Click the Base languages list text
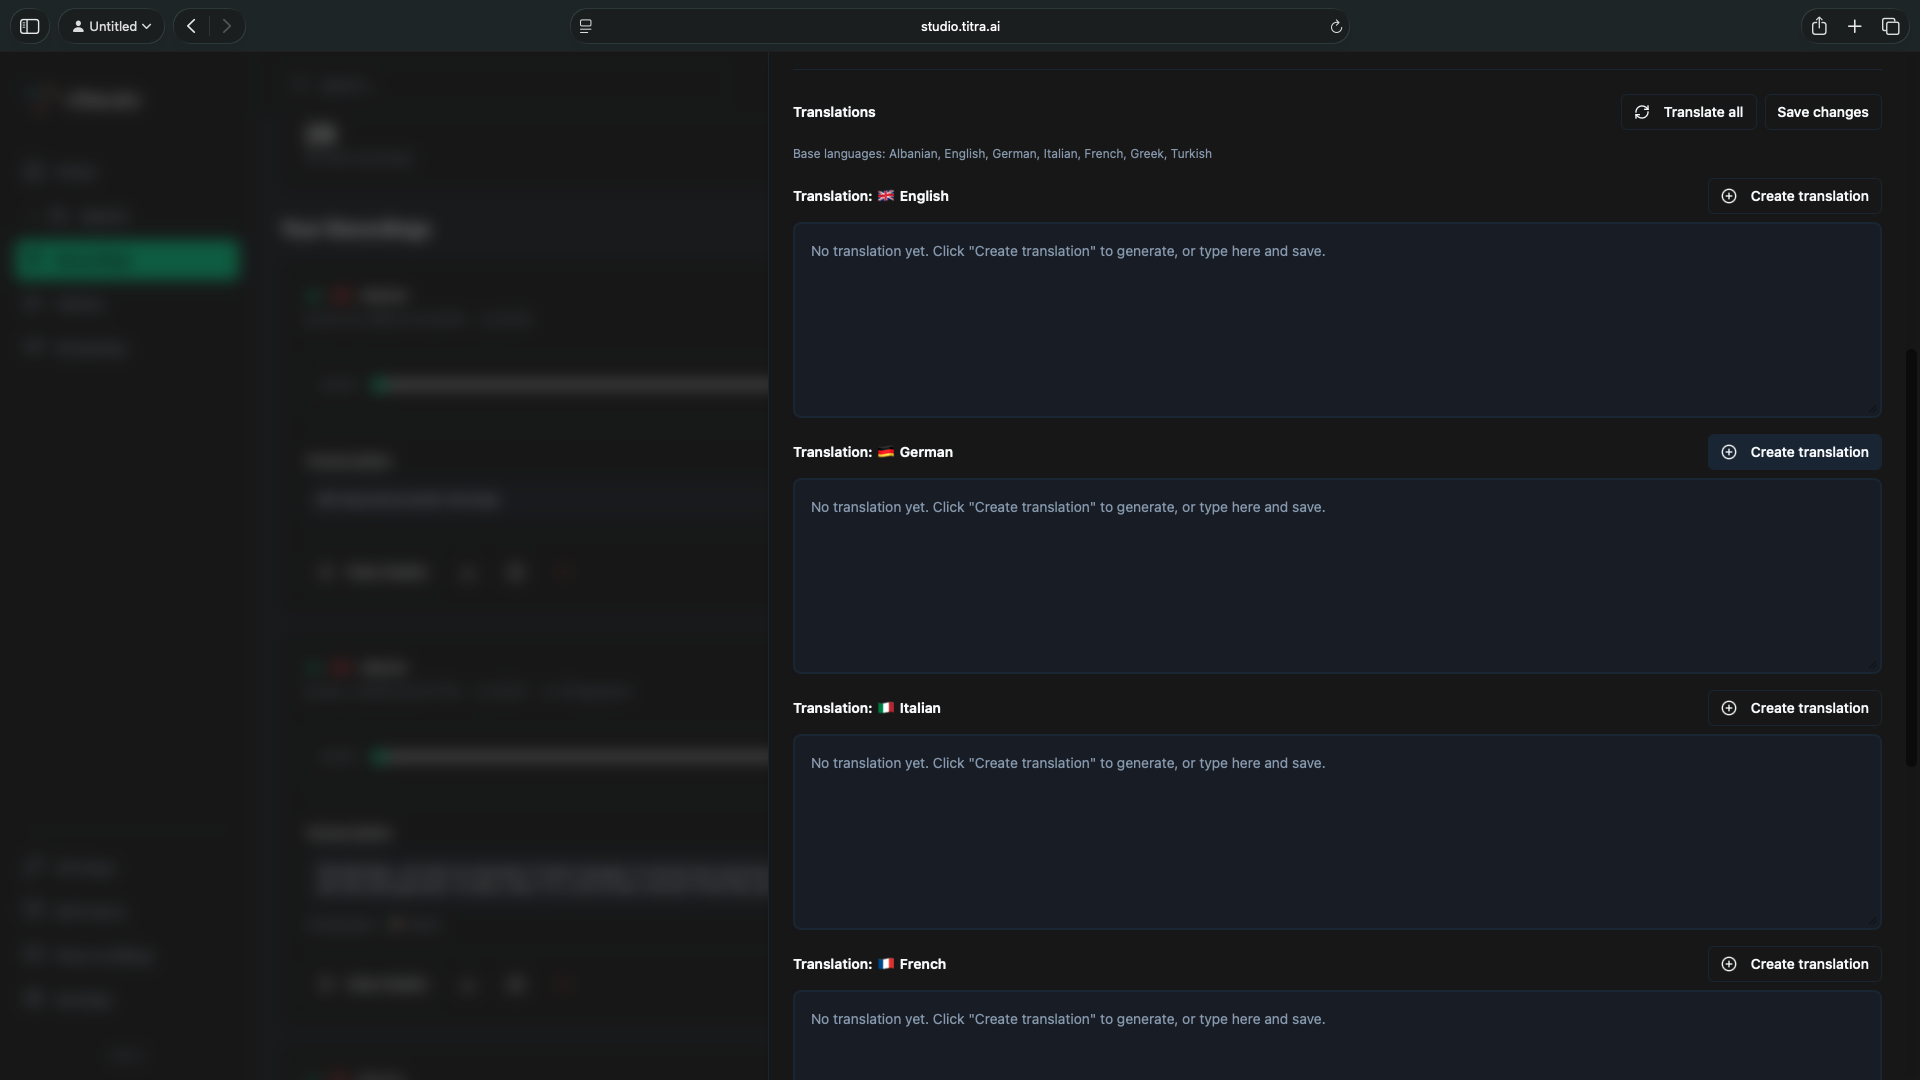The height and width of the screenshot is (1080, 1920). (1002, 154)
